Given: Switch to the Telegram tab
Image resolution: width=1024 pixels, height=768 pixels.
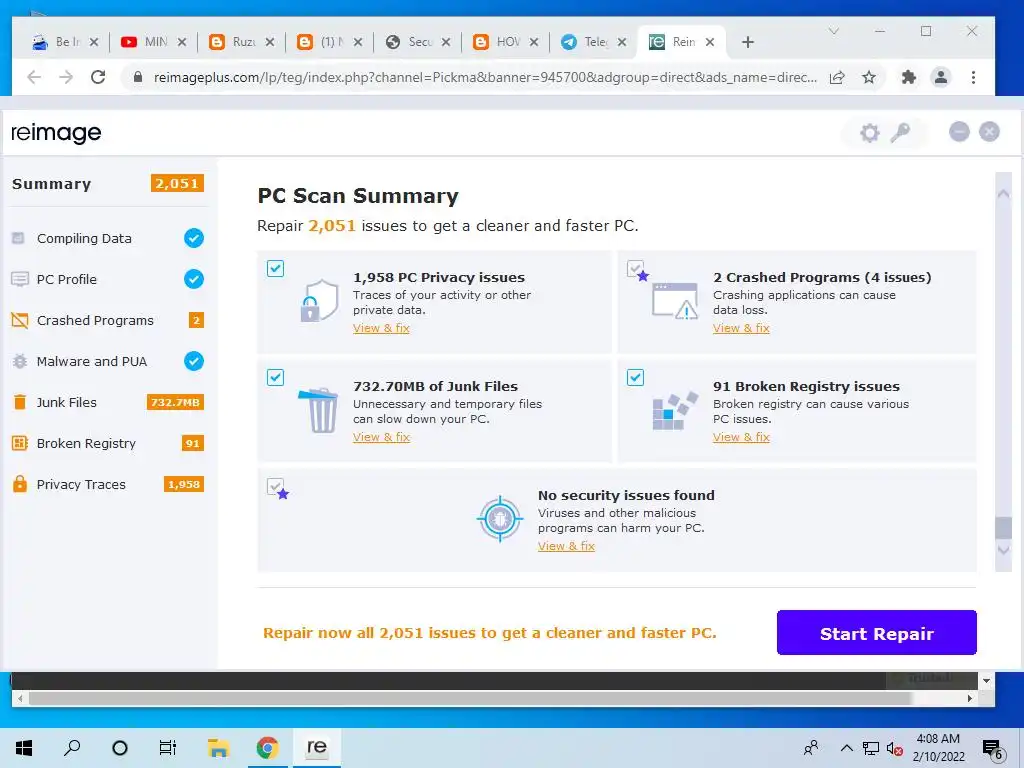Looking at the screenshot, I should pyautogui.click(x=594, y=42).
